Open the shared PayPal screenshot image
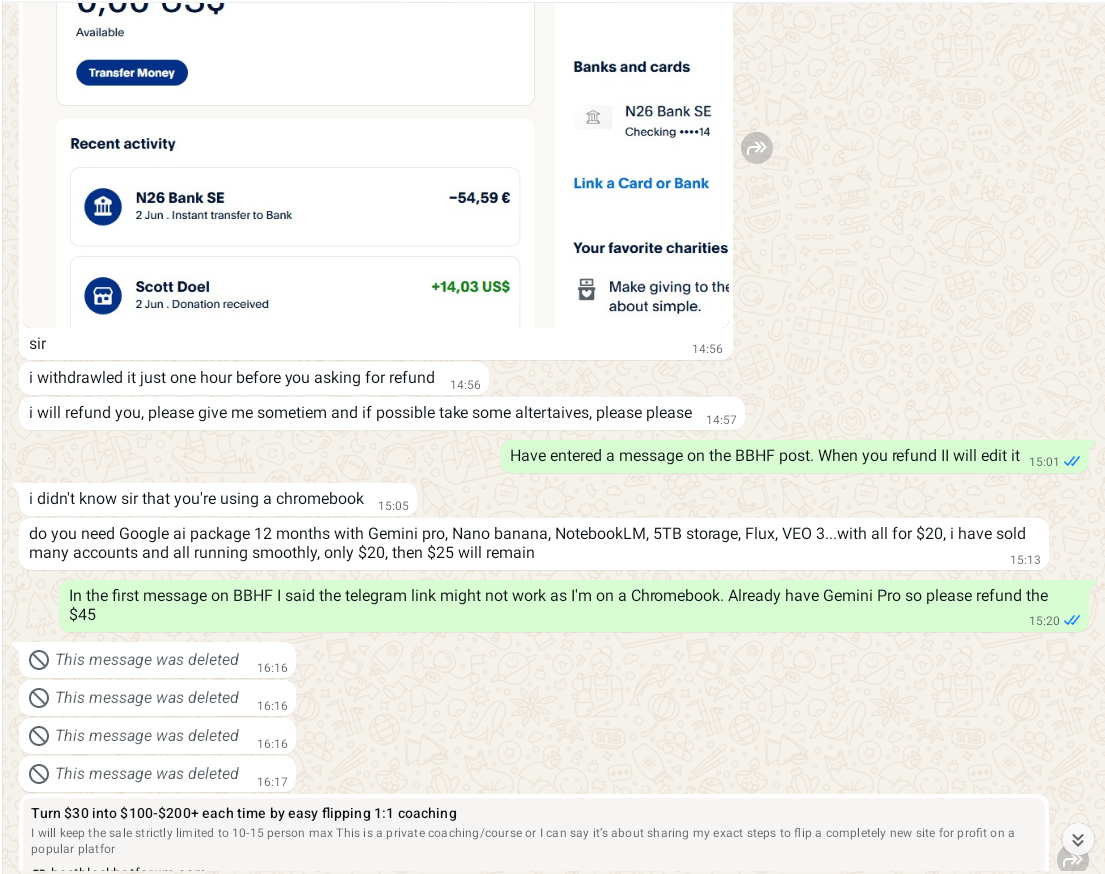Image resolution: width=1105 pixels, height=874 pixels. [x=378, y=165]
